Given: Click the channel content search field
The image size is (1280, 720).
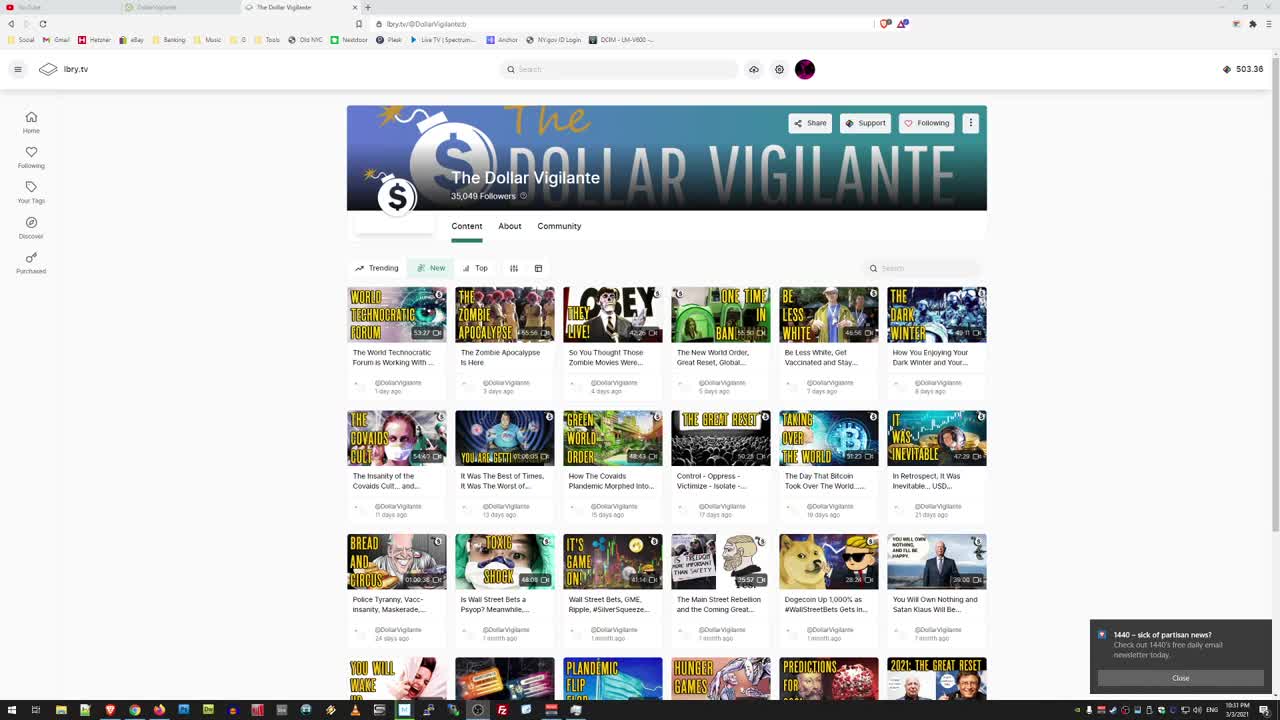Looking at the screenshot, I should [922, 268].
